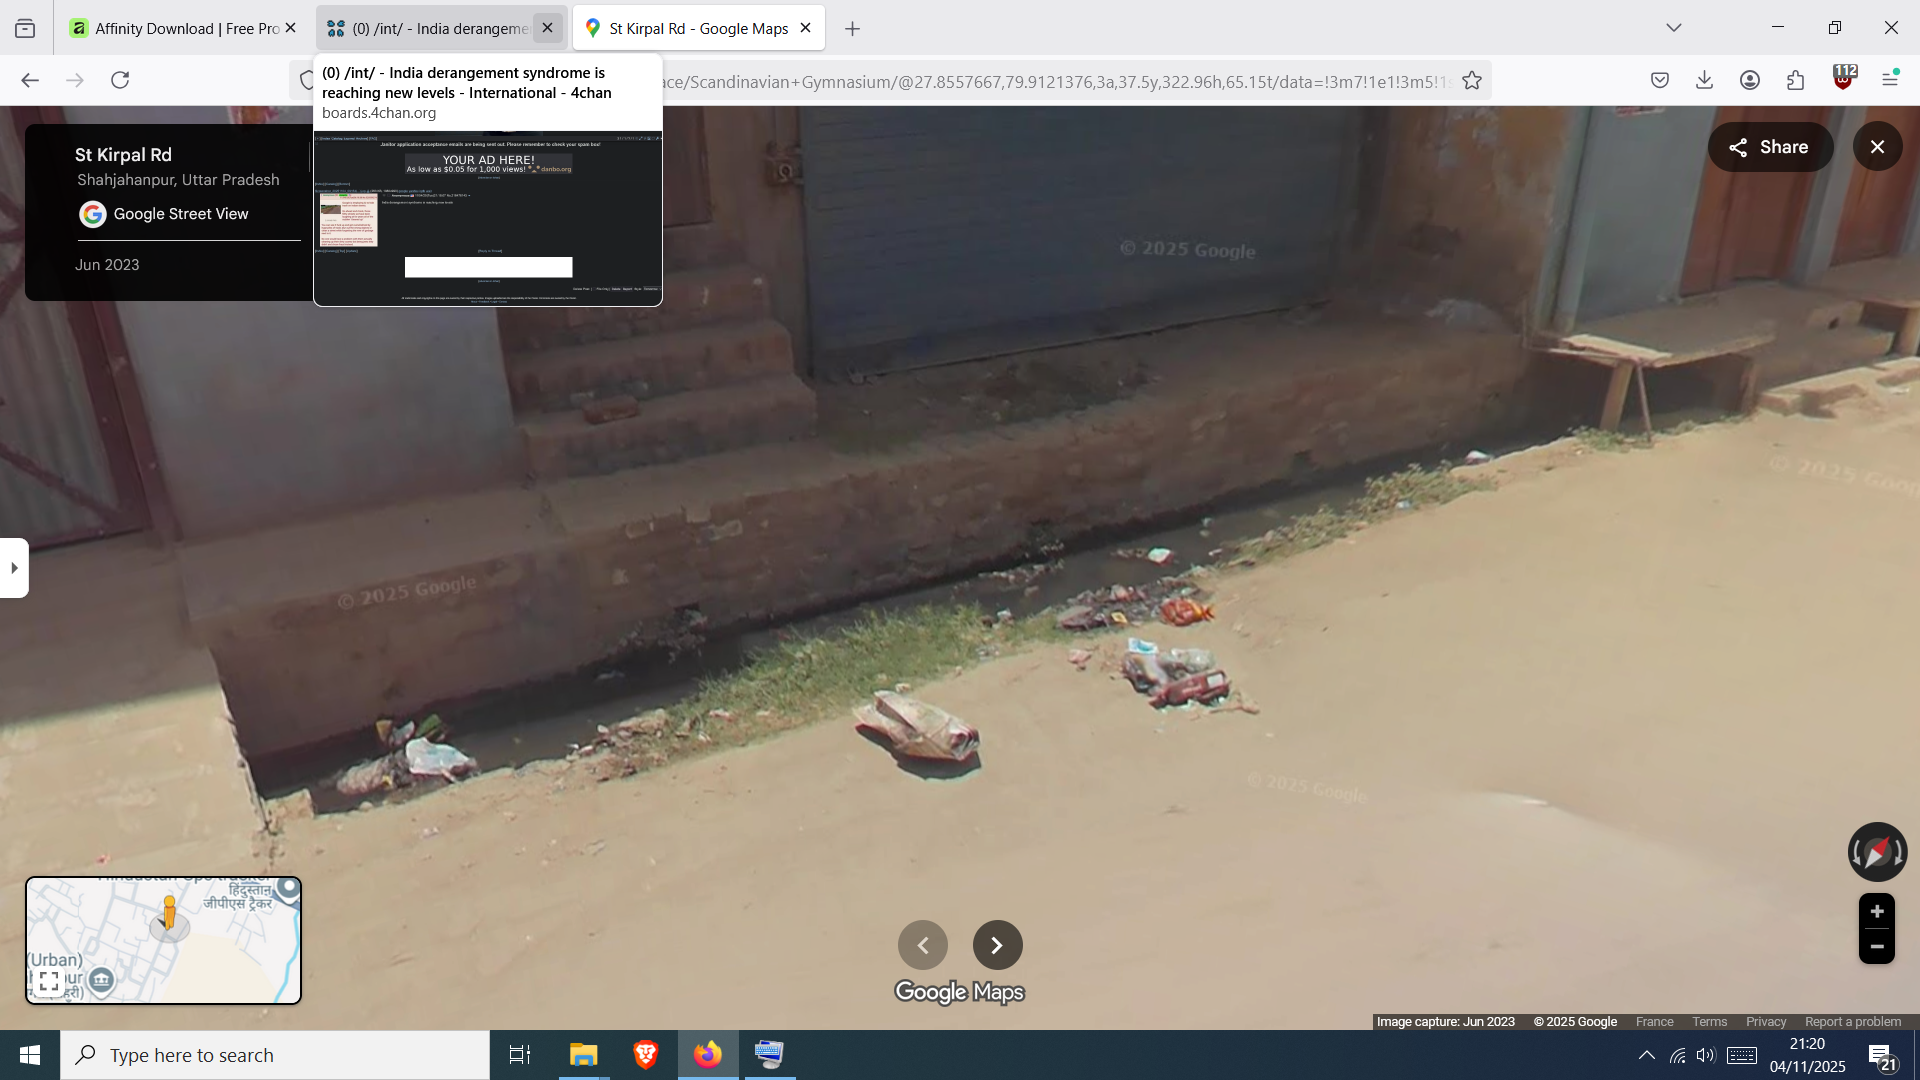Open Brave browser from taskbar
Viewport: 1920px width, 1080px height.
click(x=646, y=1055)
